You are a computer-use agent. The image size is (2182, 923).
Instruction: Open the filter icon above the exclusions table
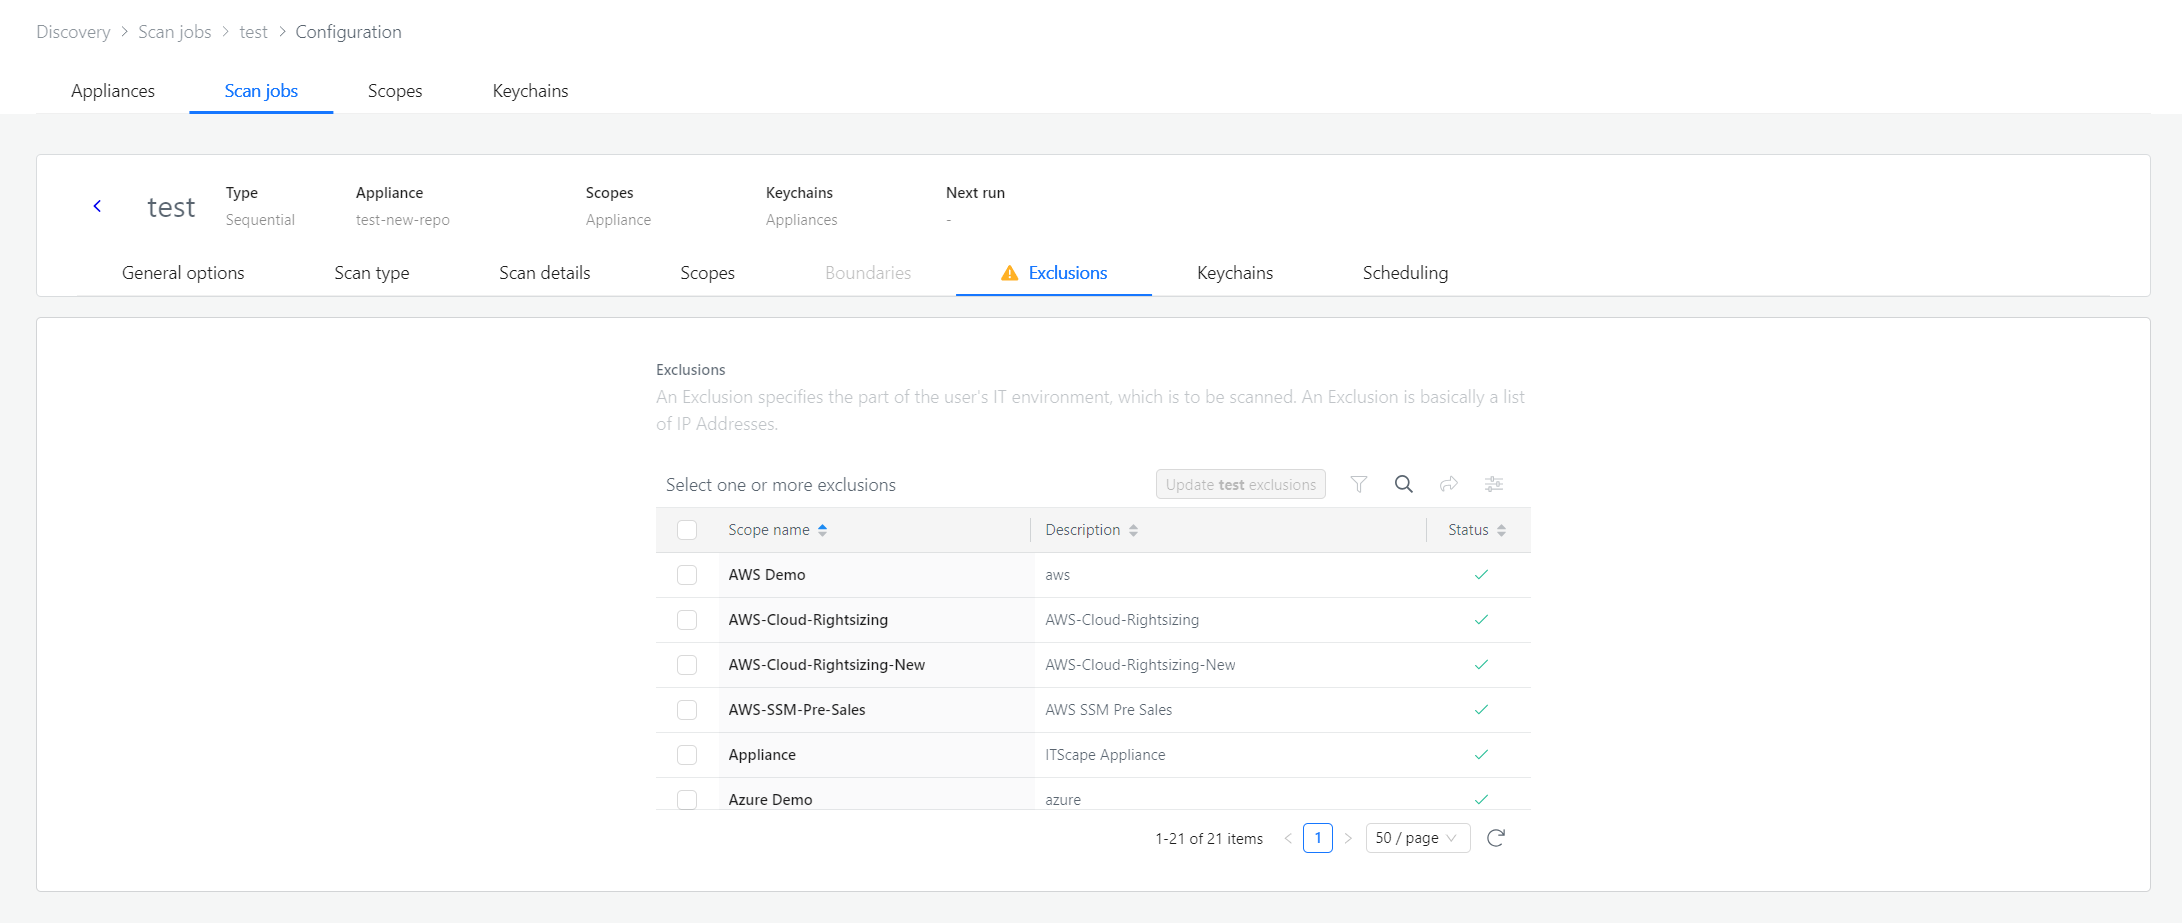[x=1359, y=484]
